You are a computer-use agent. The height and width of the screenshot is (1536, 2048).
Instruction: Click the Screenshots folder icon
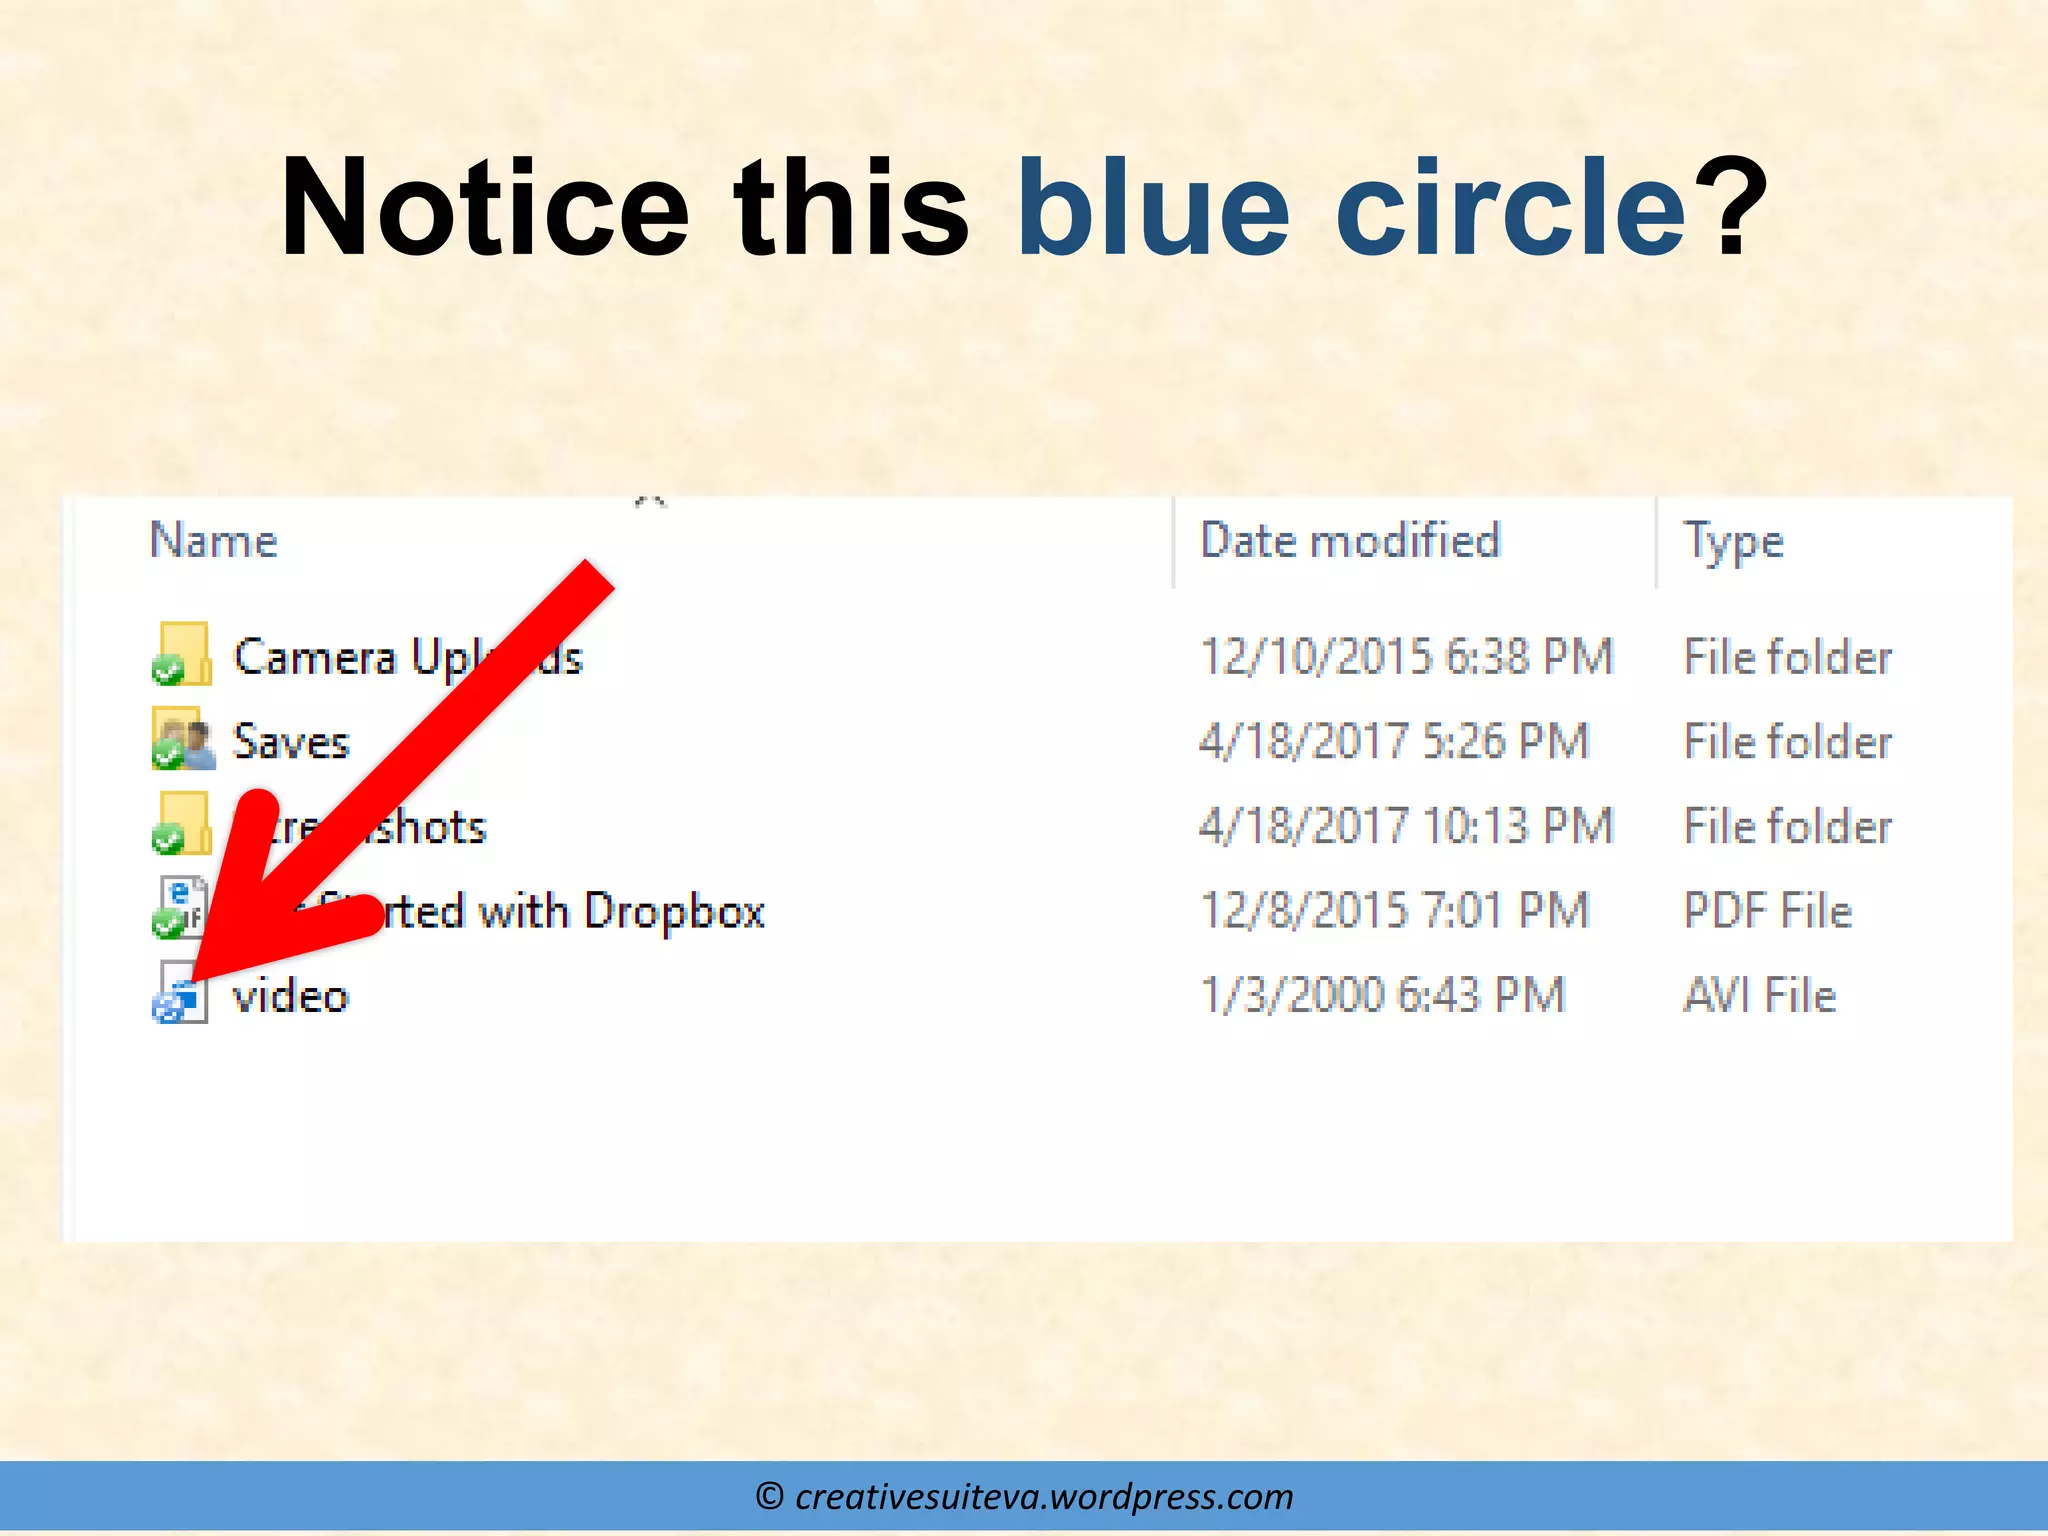coord(182,824)
